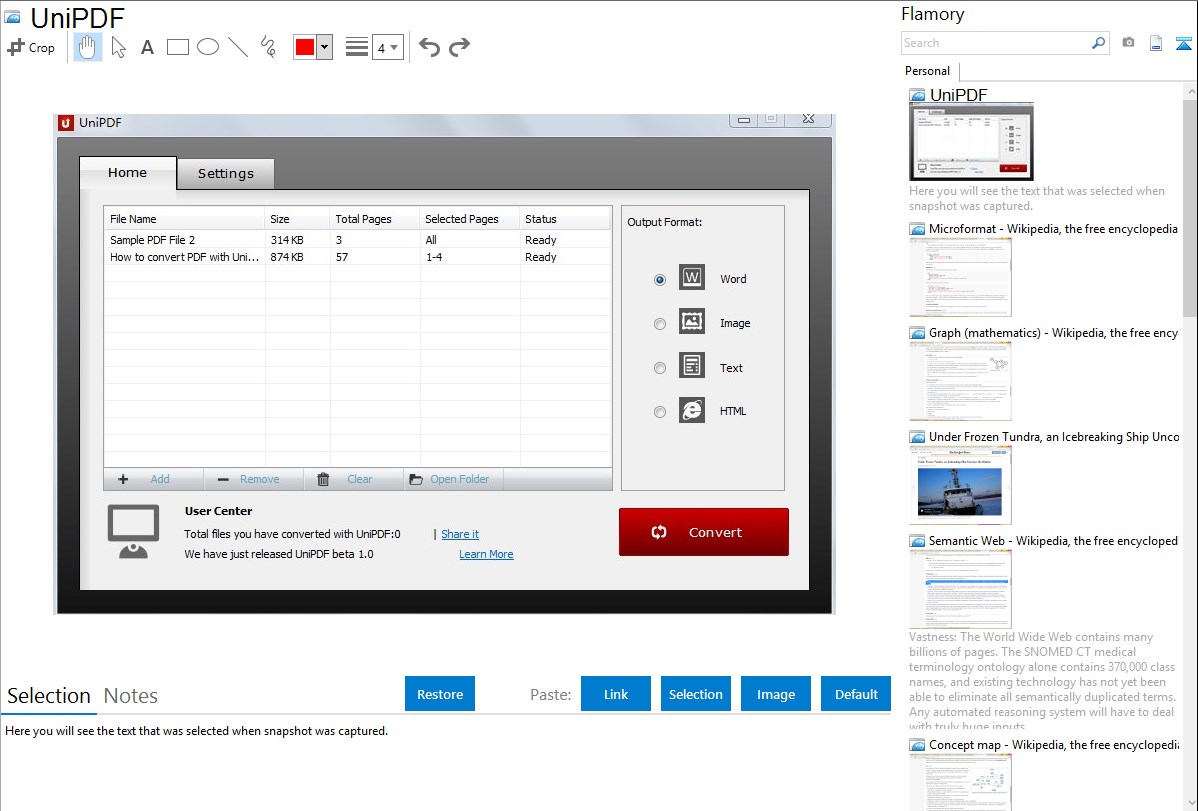This screenshot has width=1198, height=811.
Task: Switch to the Notes tab
Action: (131, 696)
